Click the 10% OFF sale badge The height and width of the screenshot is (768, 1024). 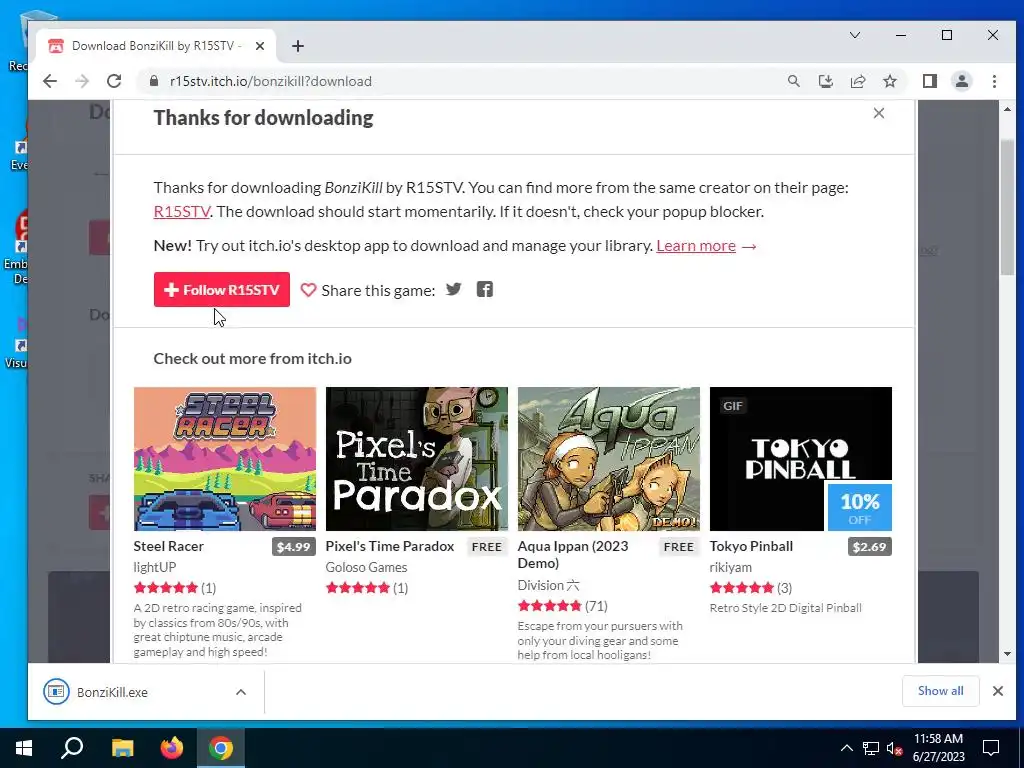click(859, 507)
